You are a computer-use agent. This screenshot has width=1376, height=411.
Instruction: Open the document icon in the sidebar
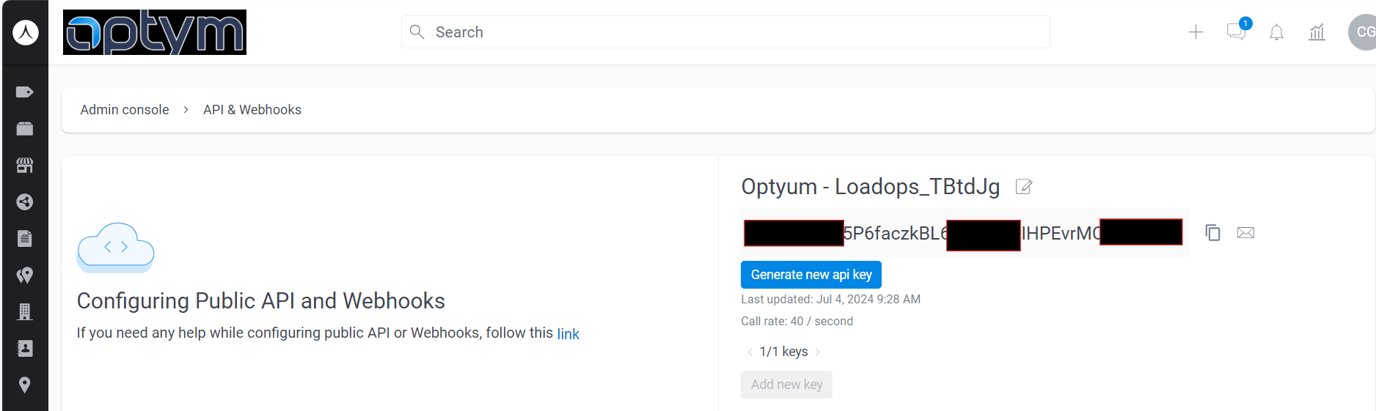[25, 238]
